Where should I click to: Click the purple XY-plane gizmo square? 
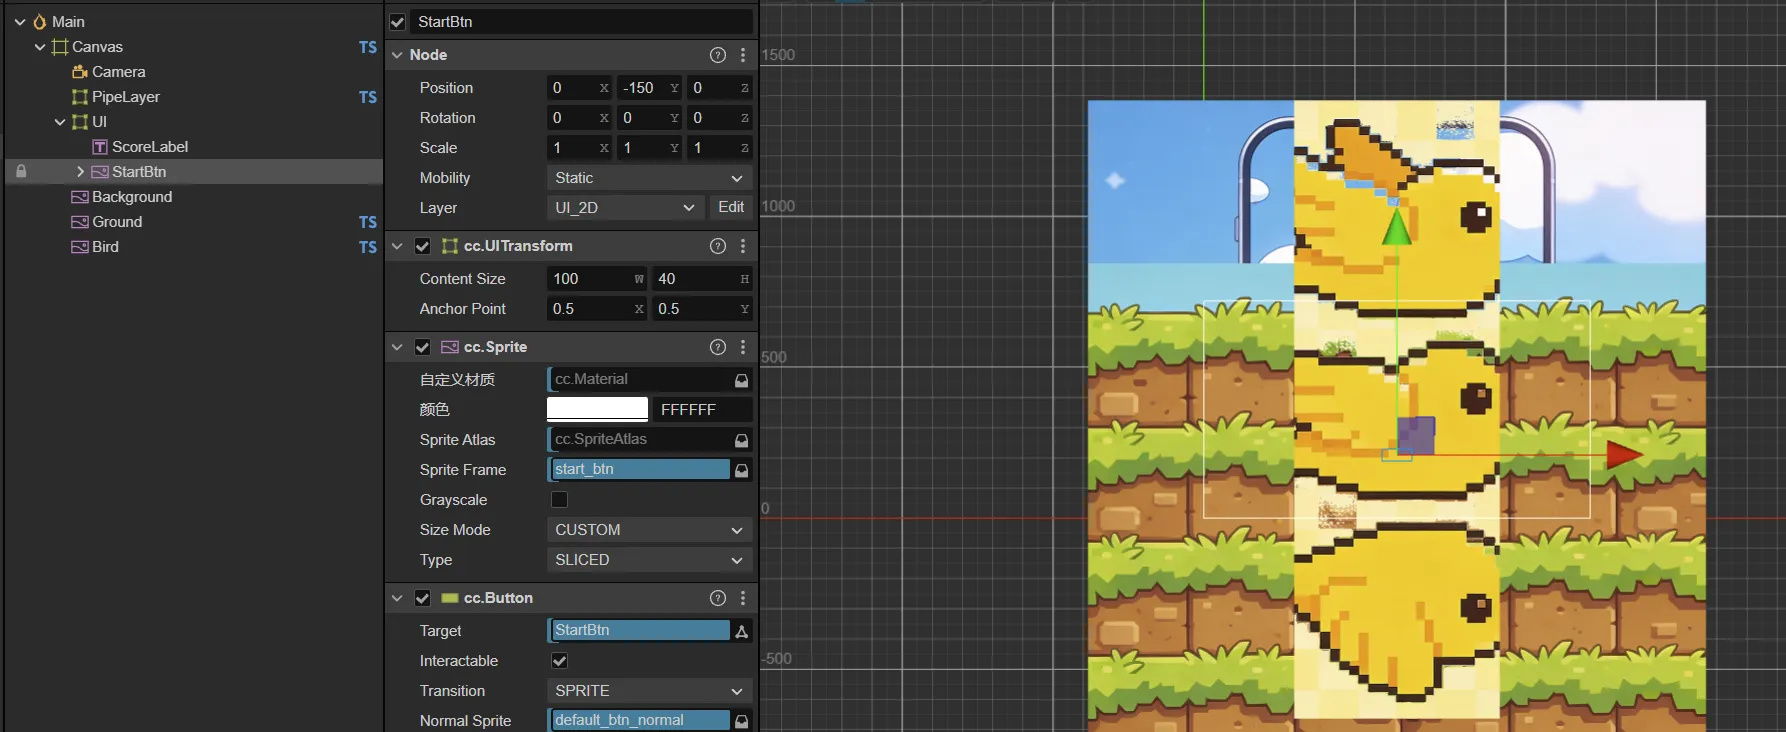point(1416,435)
